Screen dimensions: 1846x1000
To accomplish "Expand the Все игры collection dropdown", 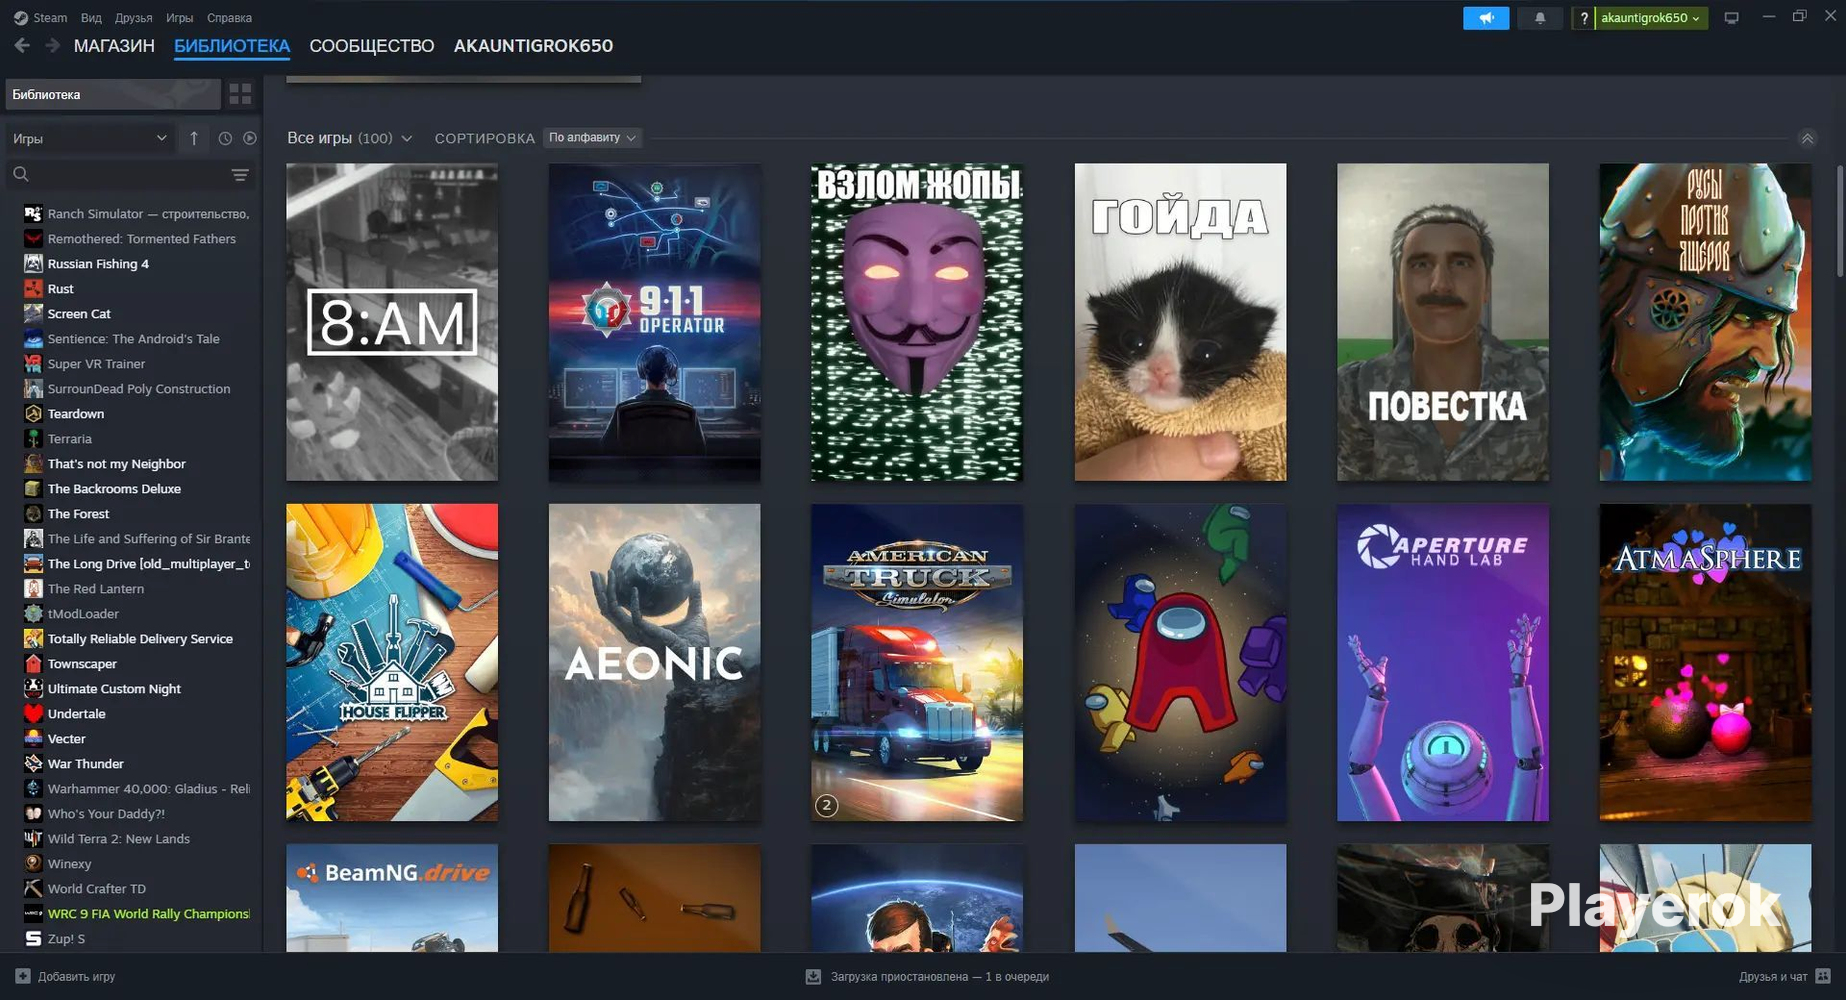I will (350, 138).
